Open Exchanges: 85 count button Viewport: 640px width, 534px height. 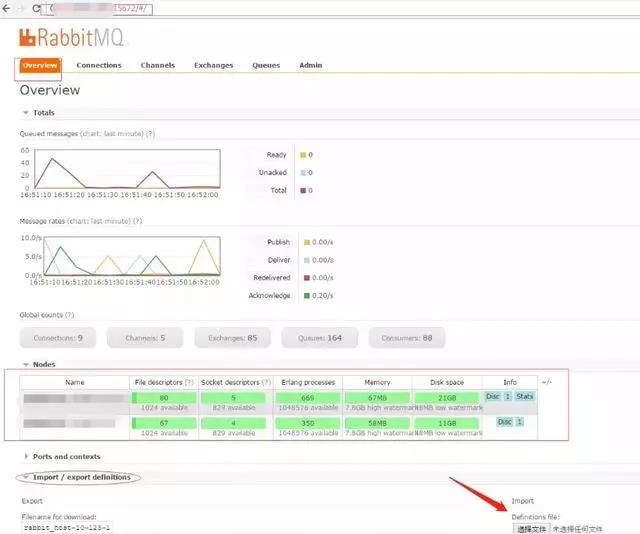coord(233,338)
